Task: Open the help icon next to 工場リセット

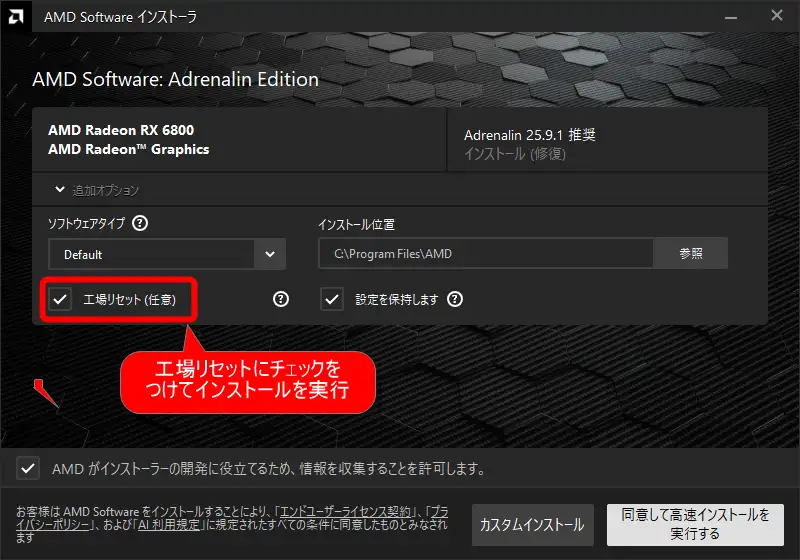Action: pos(281,299)
